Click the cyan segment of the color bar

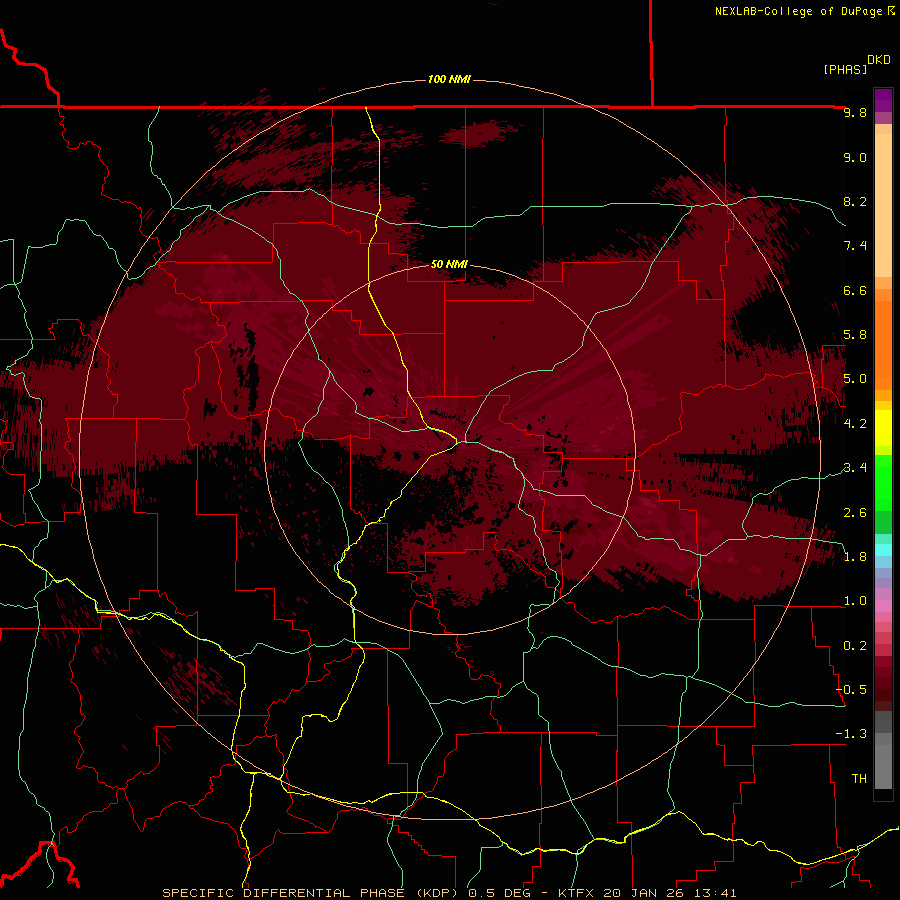(x=883, y=550)
